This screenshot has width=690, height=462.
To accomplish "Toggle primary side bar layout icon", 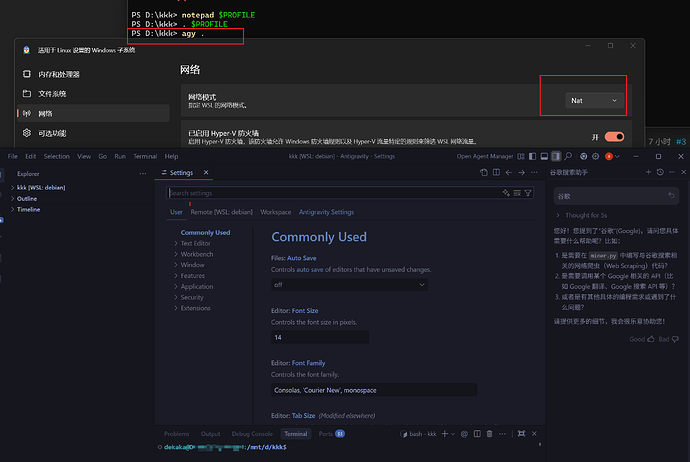I will click(532, 156).
